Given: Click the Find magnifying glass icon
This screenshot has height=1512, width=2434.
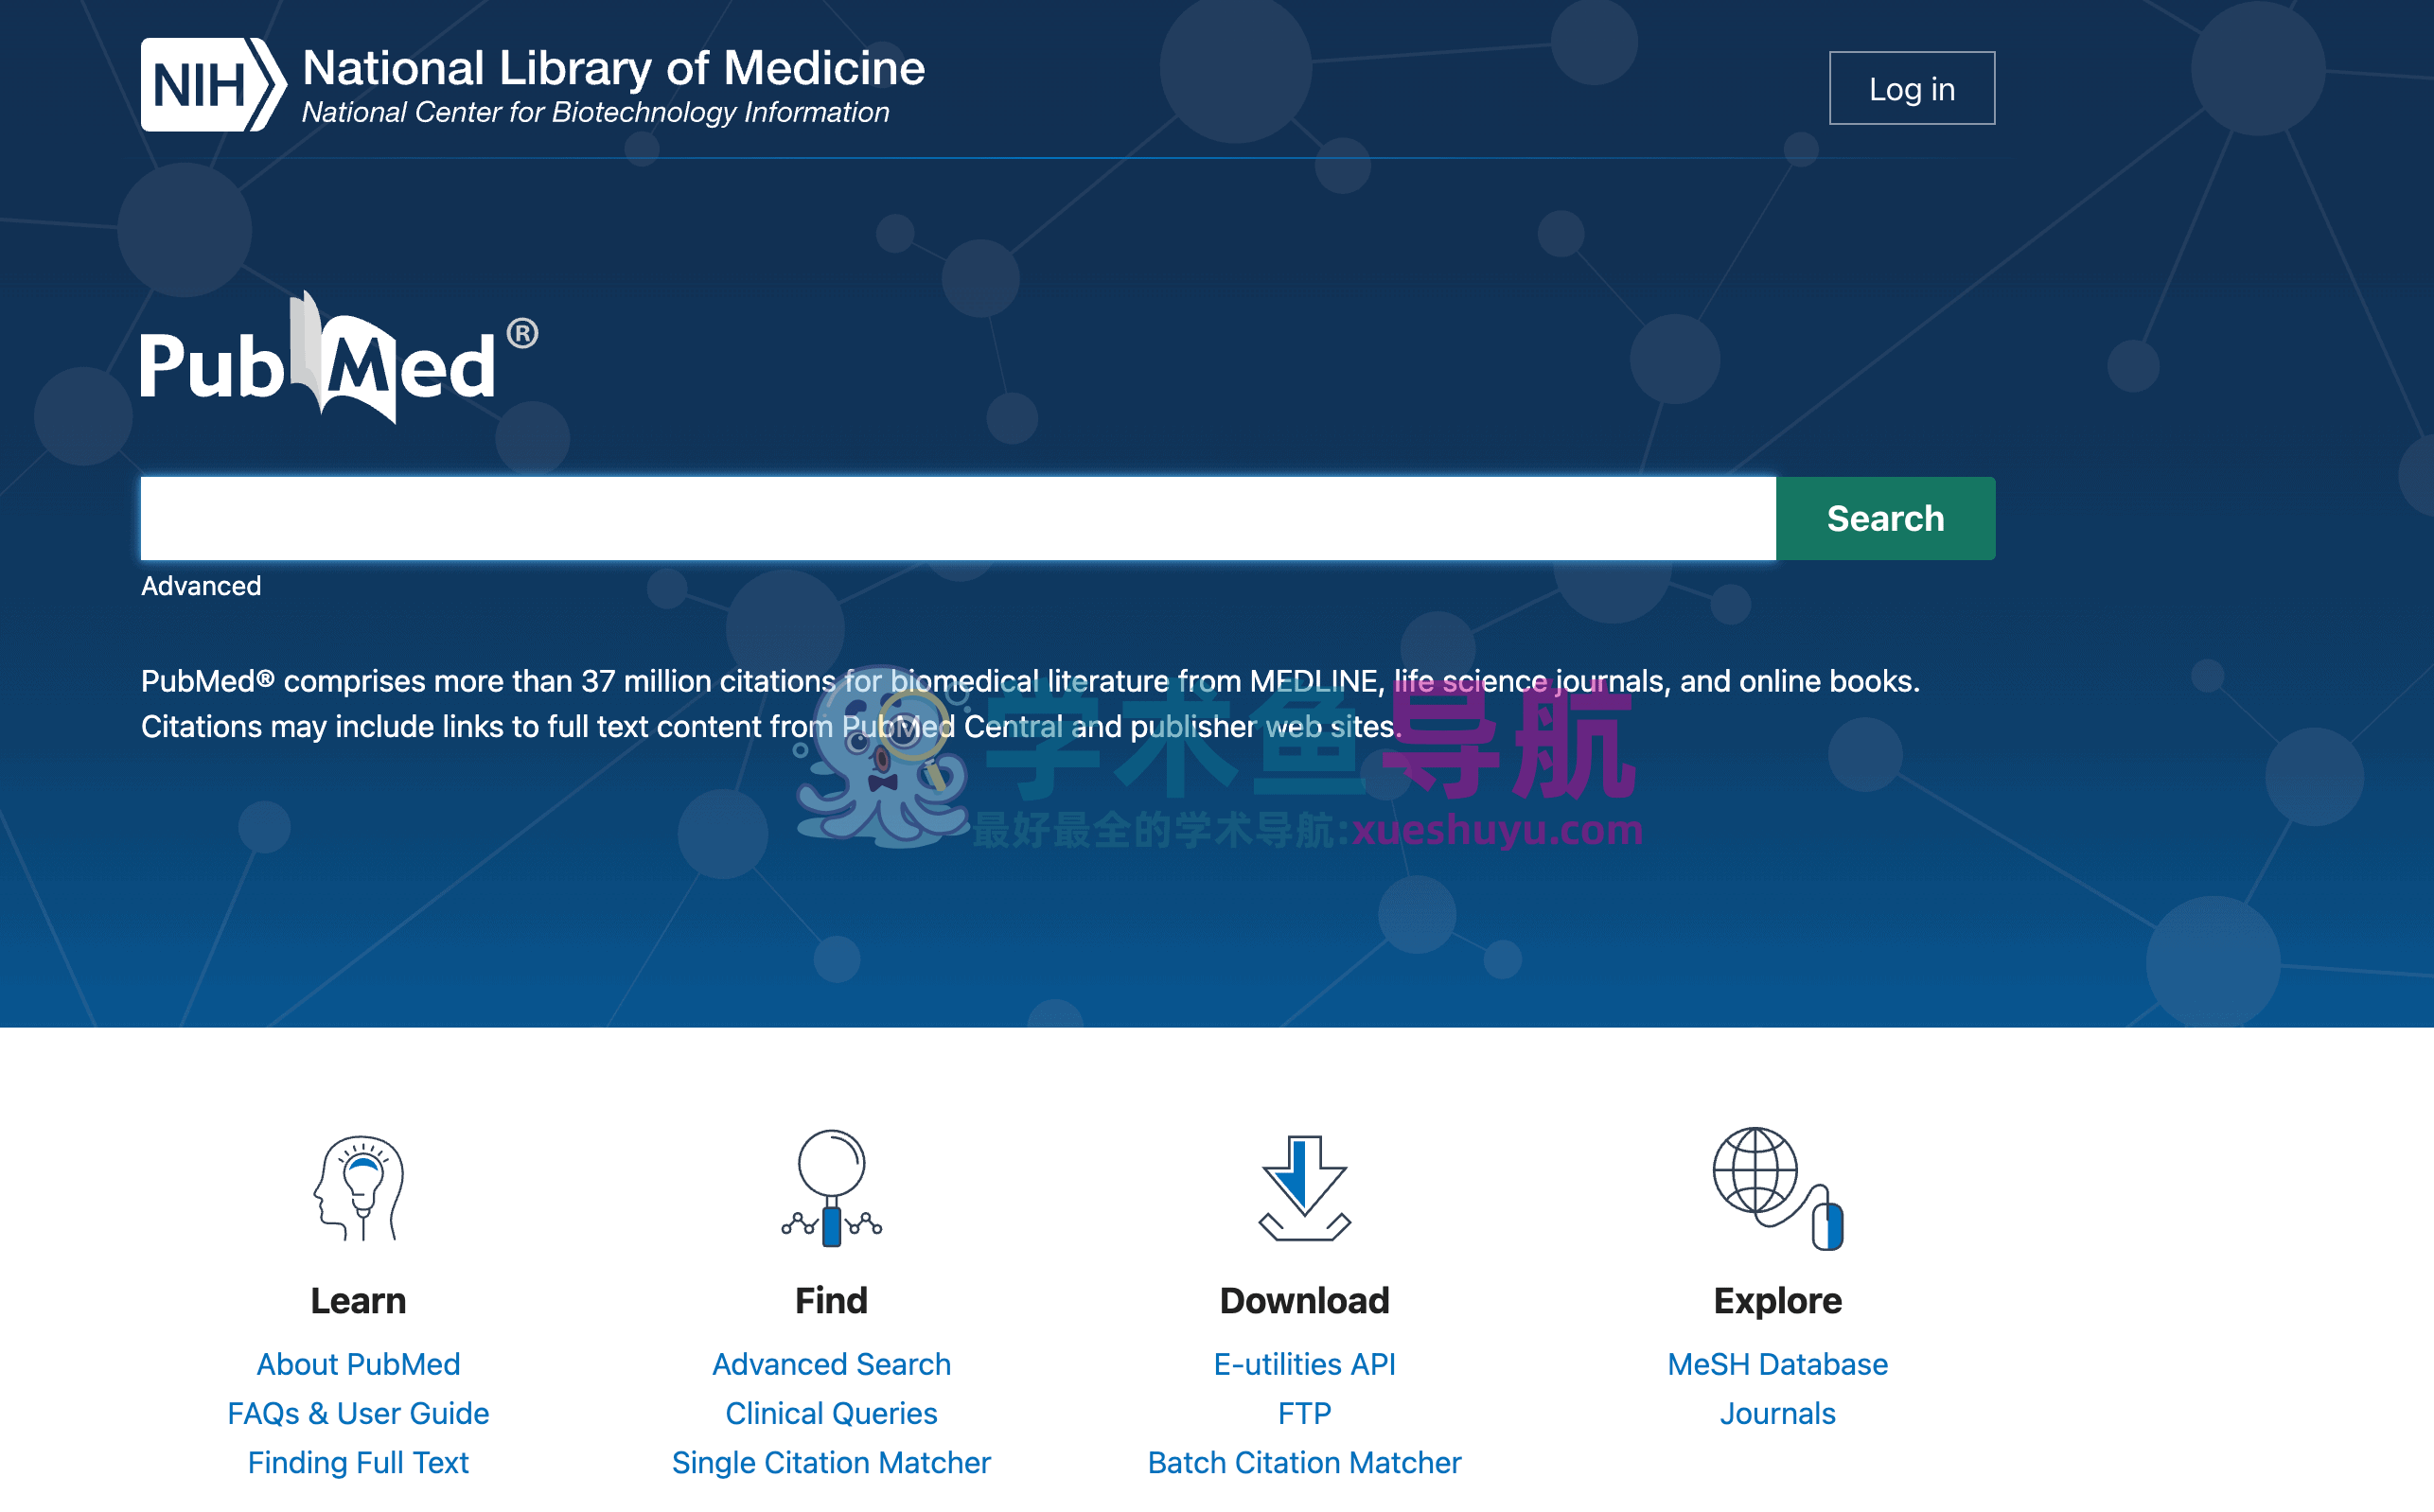Looking at the screenshot, I should [x=831, y=1188].
